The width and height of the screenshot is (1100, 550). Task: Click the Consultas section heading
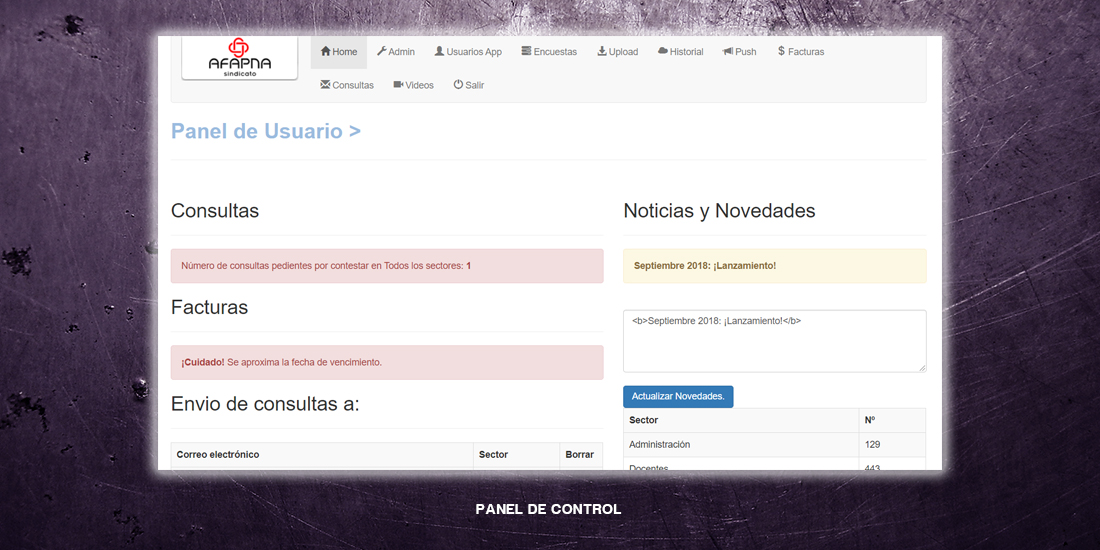(215, 210)
